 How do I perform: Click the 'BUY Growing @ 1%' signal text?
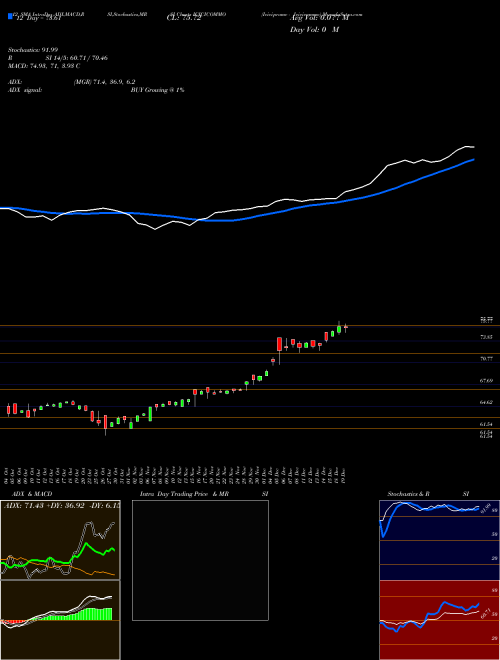(157, 90)
